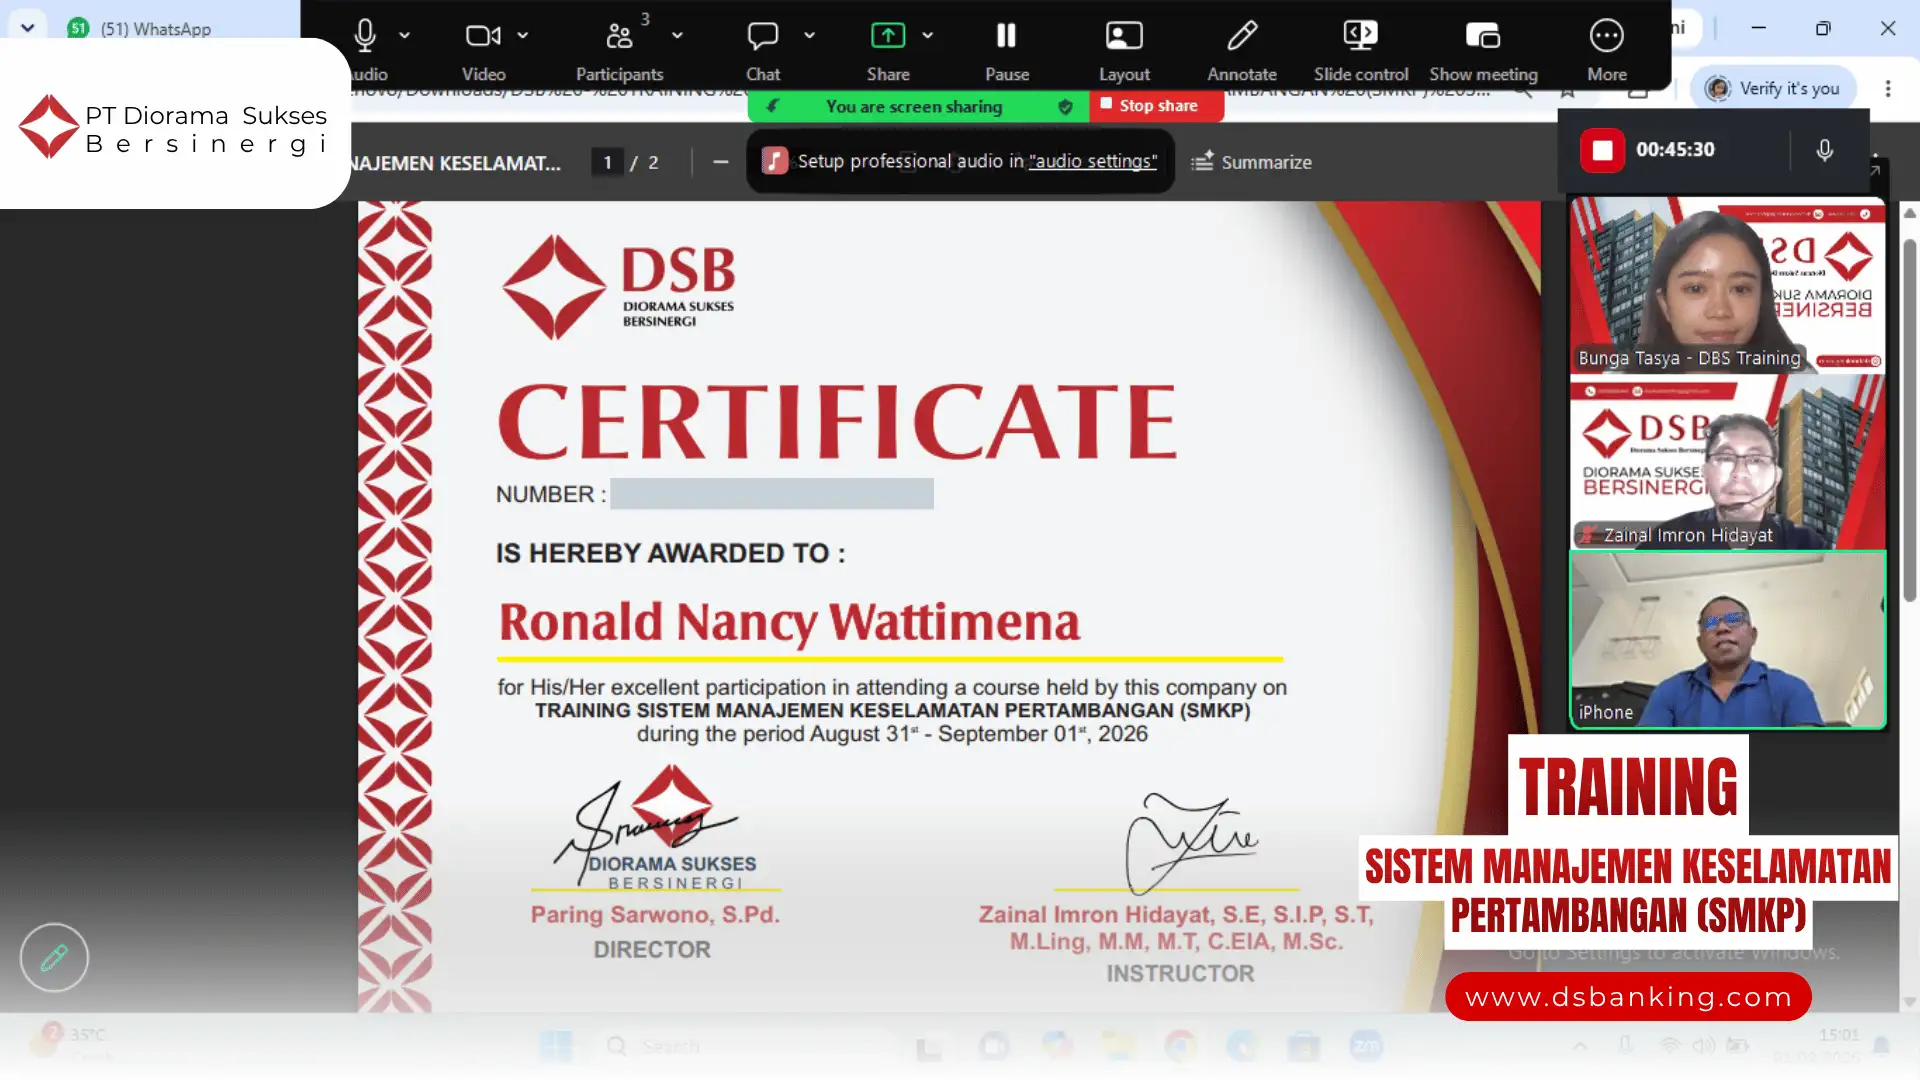The height and width of the screenshot is (1080, 1920).
Task: Toggle the recorder microphone icon
Action: (x=1824, y=150)
